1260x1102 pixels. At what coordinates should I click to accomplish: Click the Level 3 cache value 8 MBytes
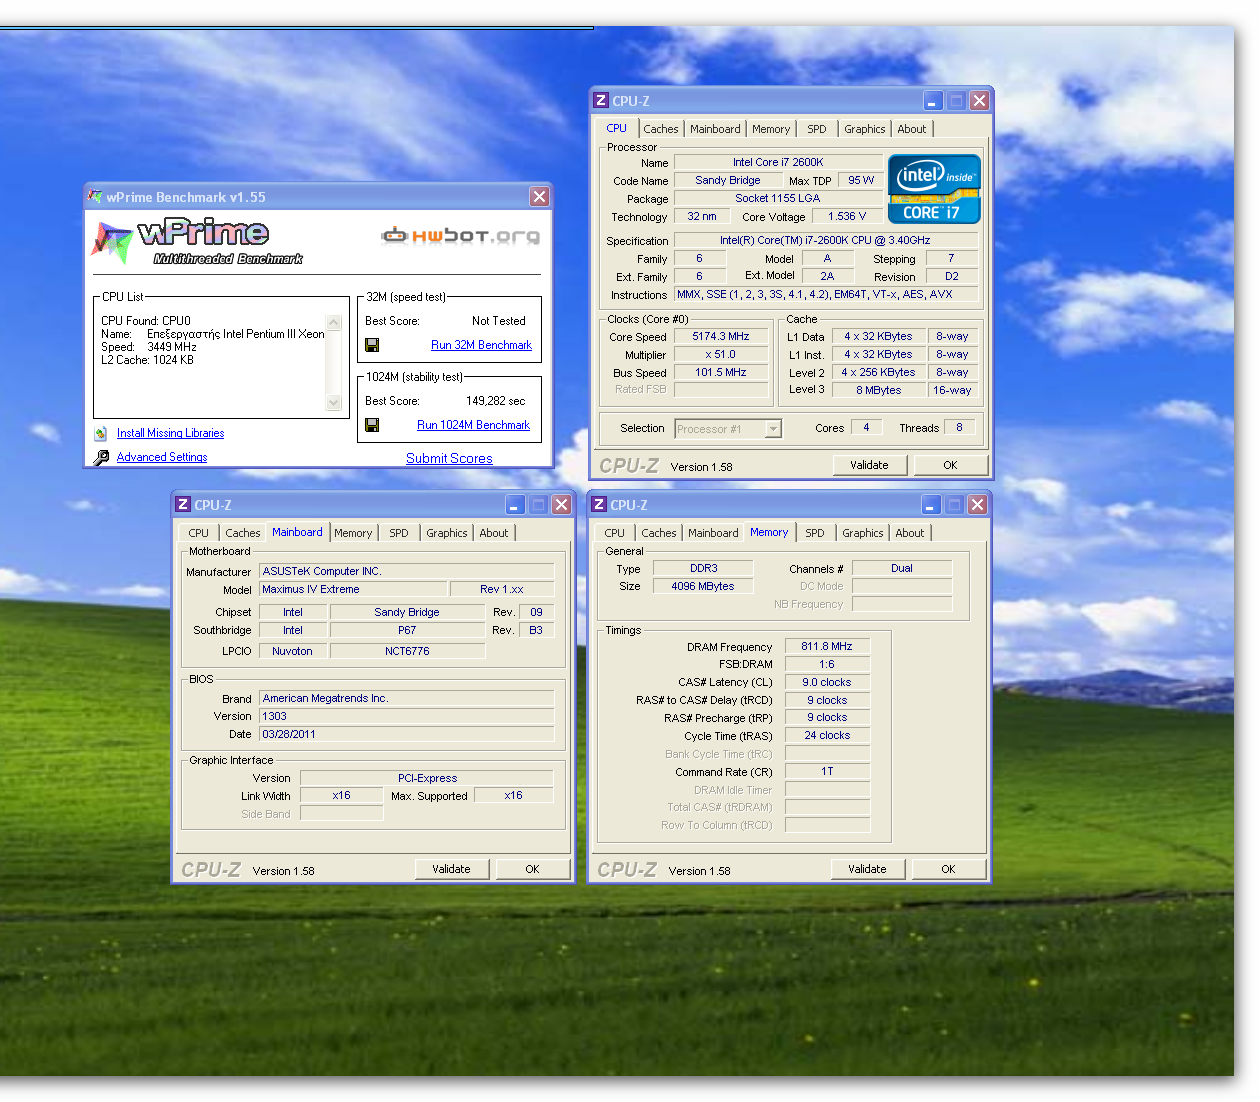[x=879, y=391]
